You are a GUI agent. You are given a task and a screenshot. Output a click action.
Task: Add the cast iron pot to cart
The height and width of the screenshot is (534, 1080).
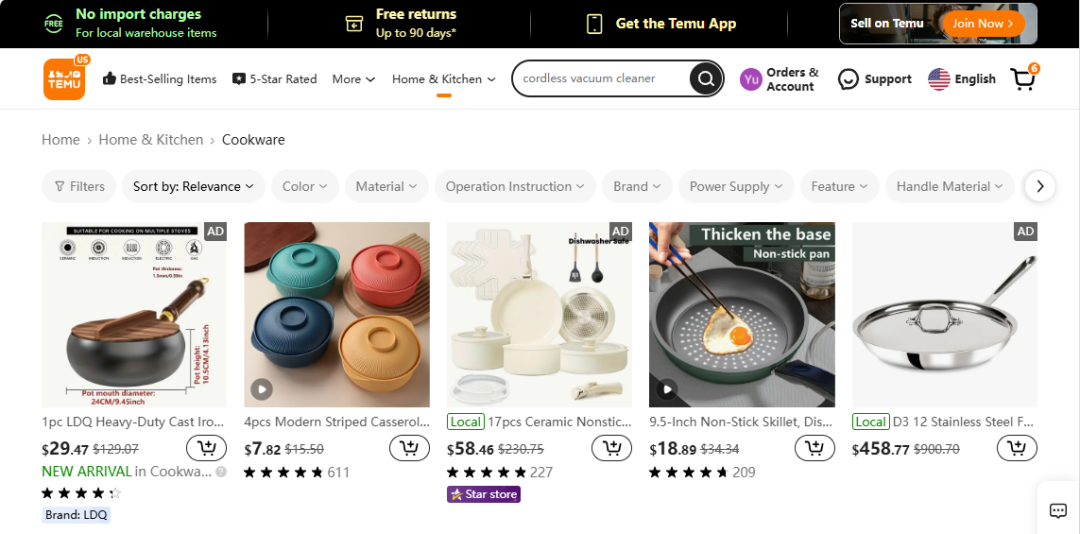[206, 448]
